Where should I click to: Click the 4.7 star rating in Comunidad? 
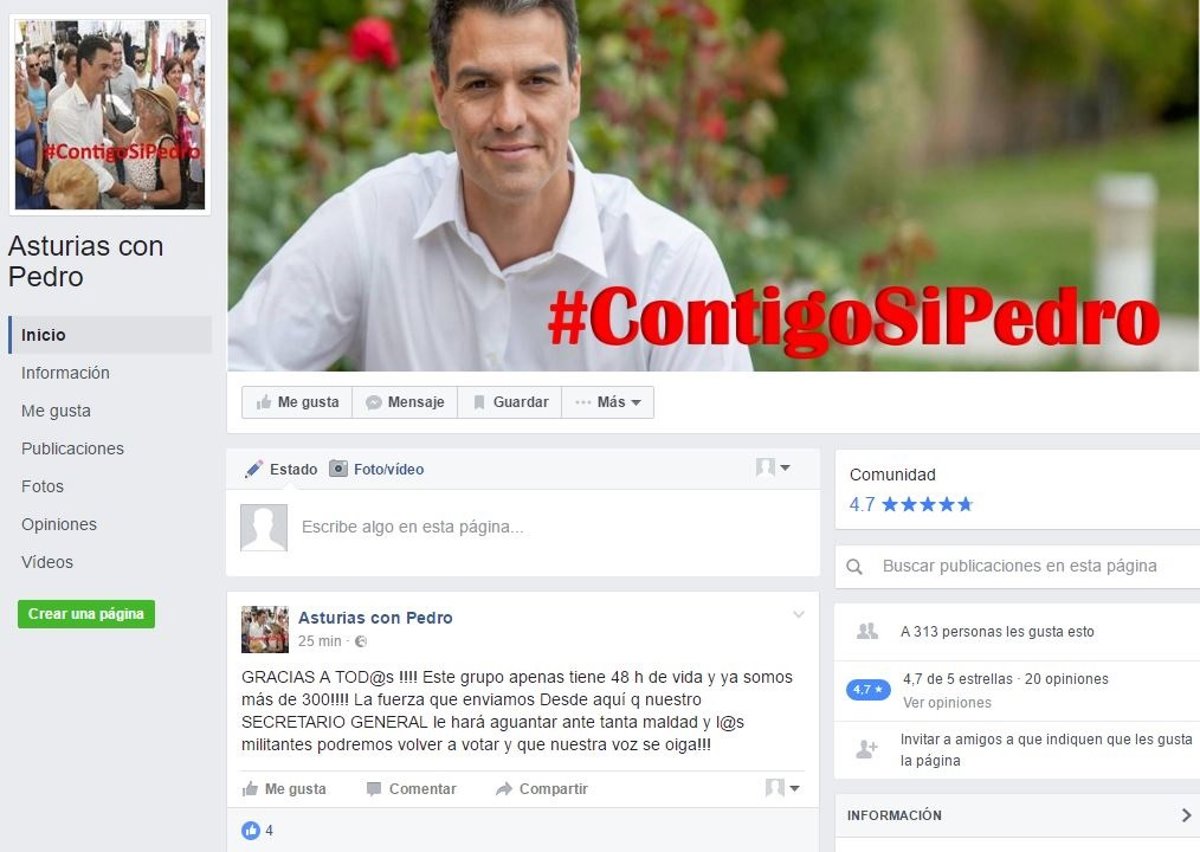911,505
